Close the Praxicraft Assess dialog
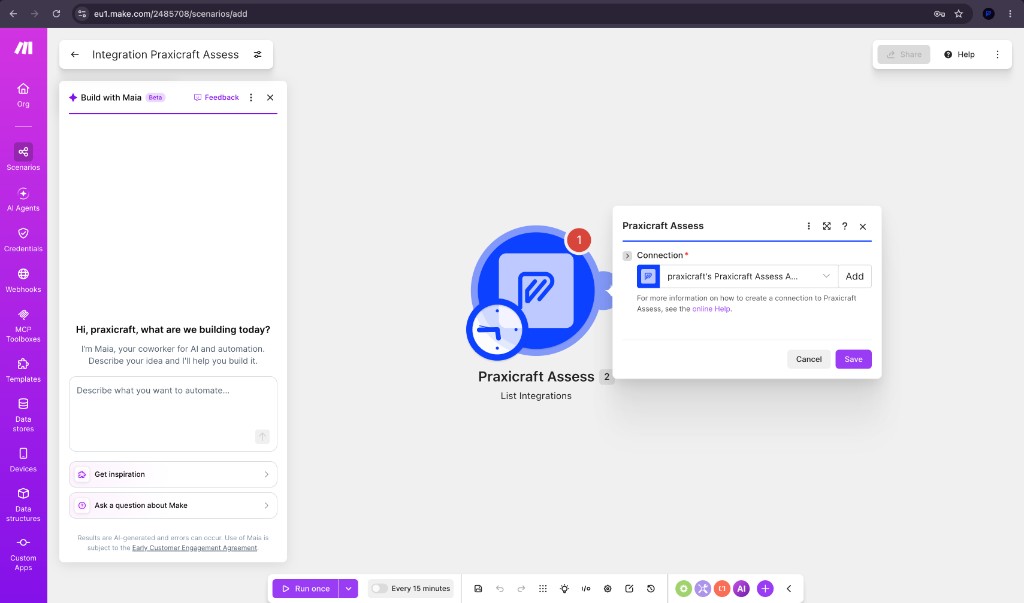The width and height of the screenshot is (1024, 603). [863, 227]
